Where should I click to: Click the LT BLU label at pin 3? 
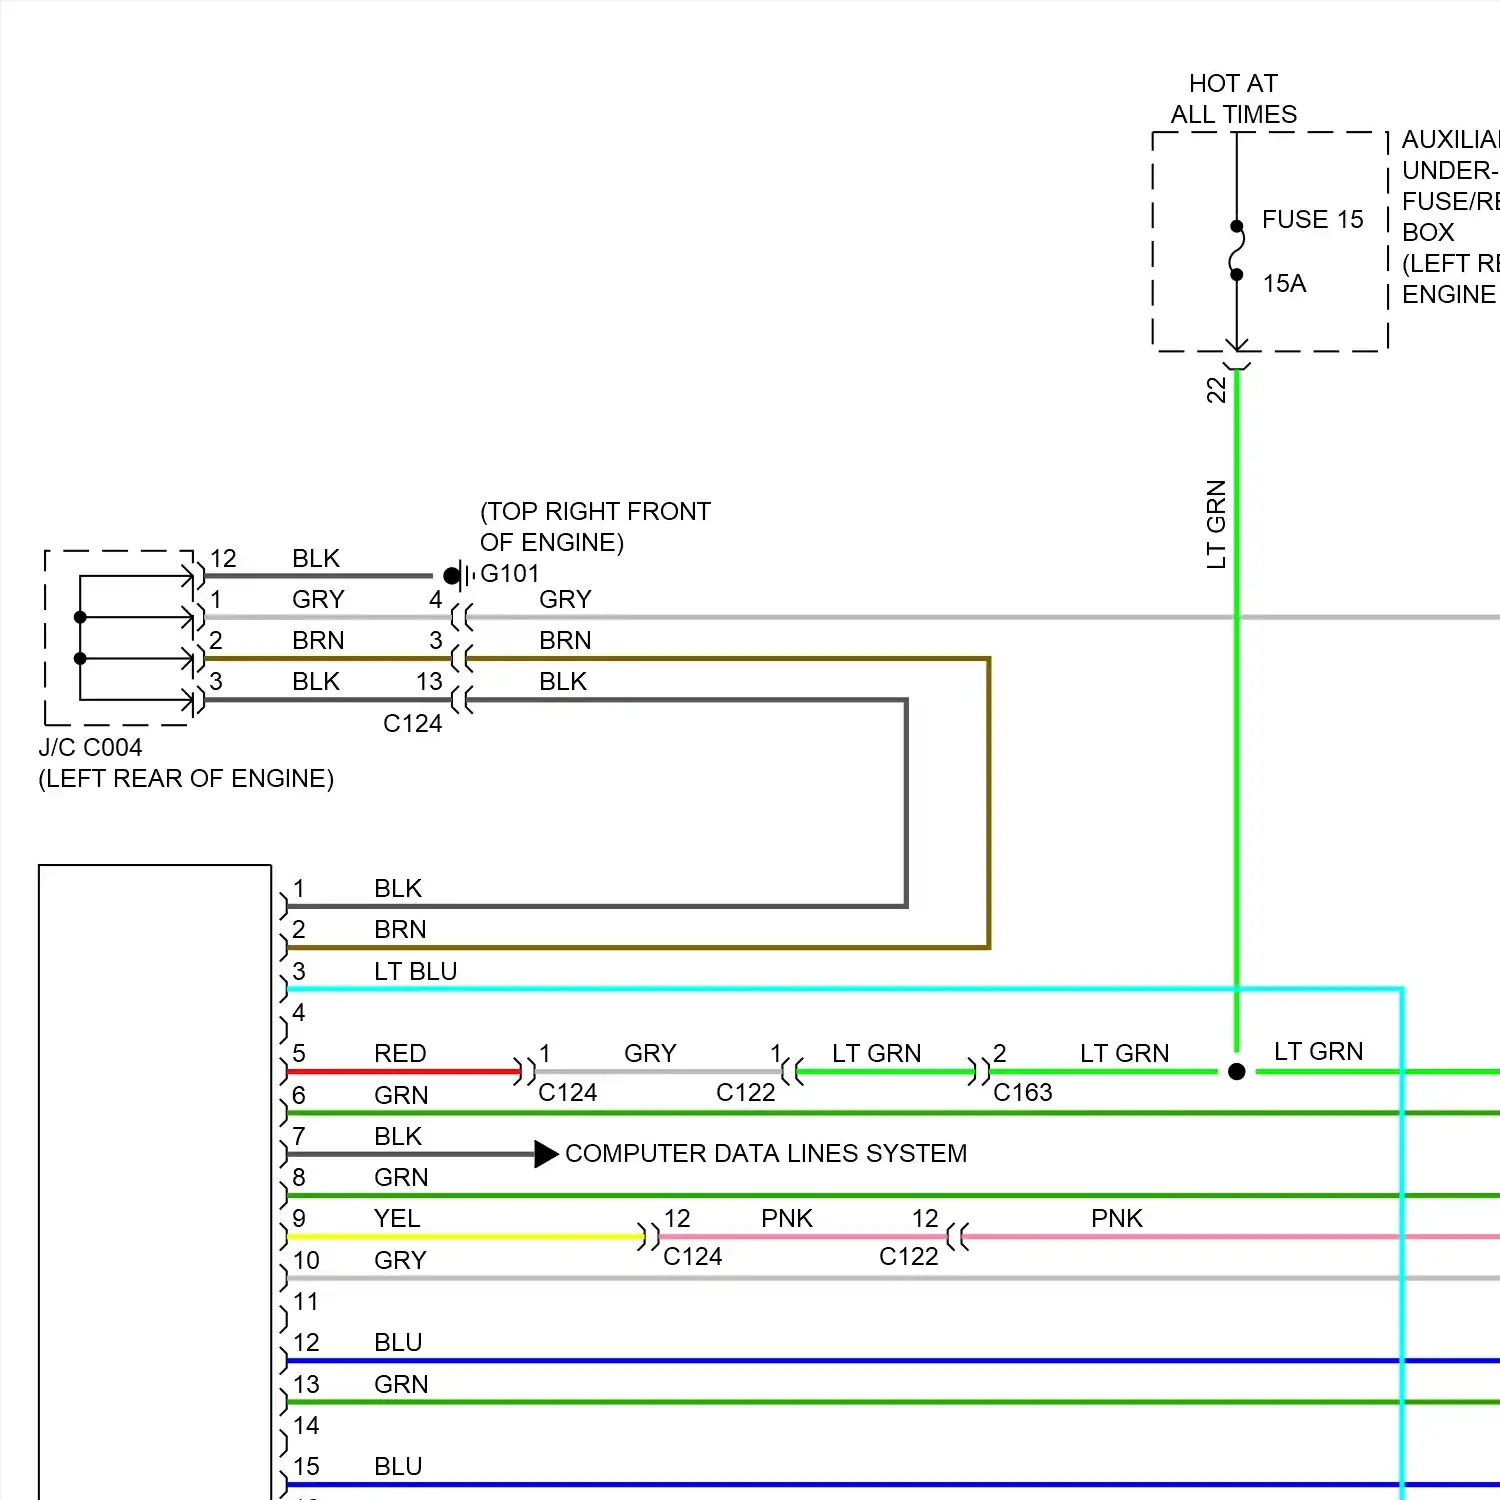coord(415,972)
